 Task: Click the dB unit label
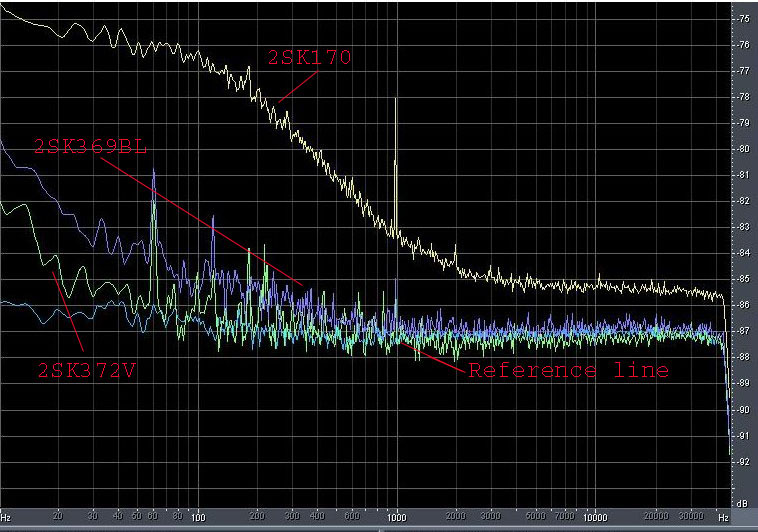(743, 504)
